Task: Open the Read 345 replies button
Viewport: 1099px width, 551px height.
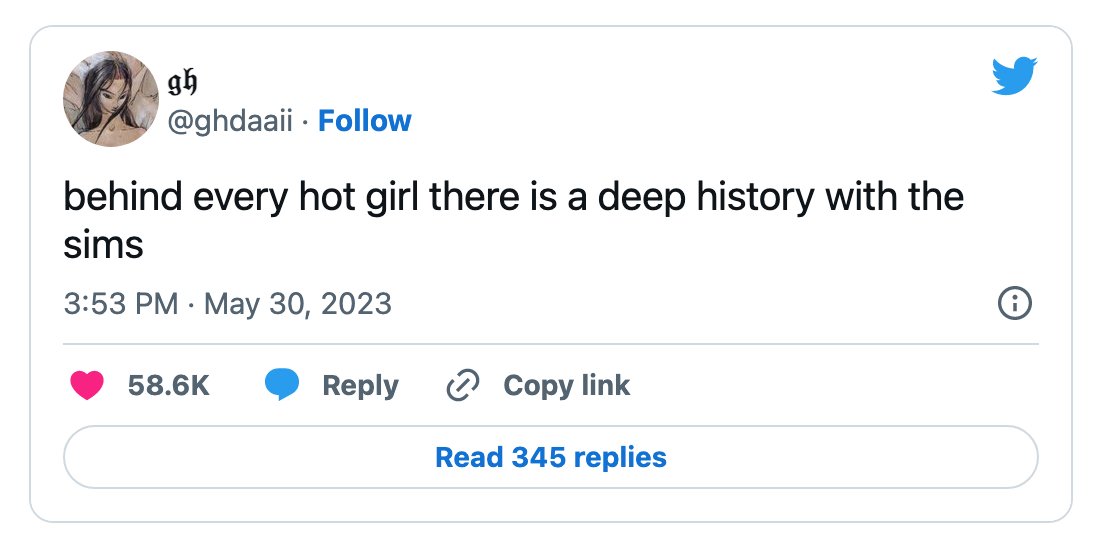Action: (550, 457)
